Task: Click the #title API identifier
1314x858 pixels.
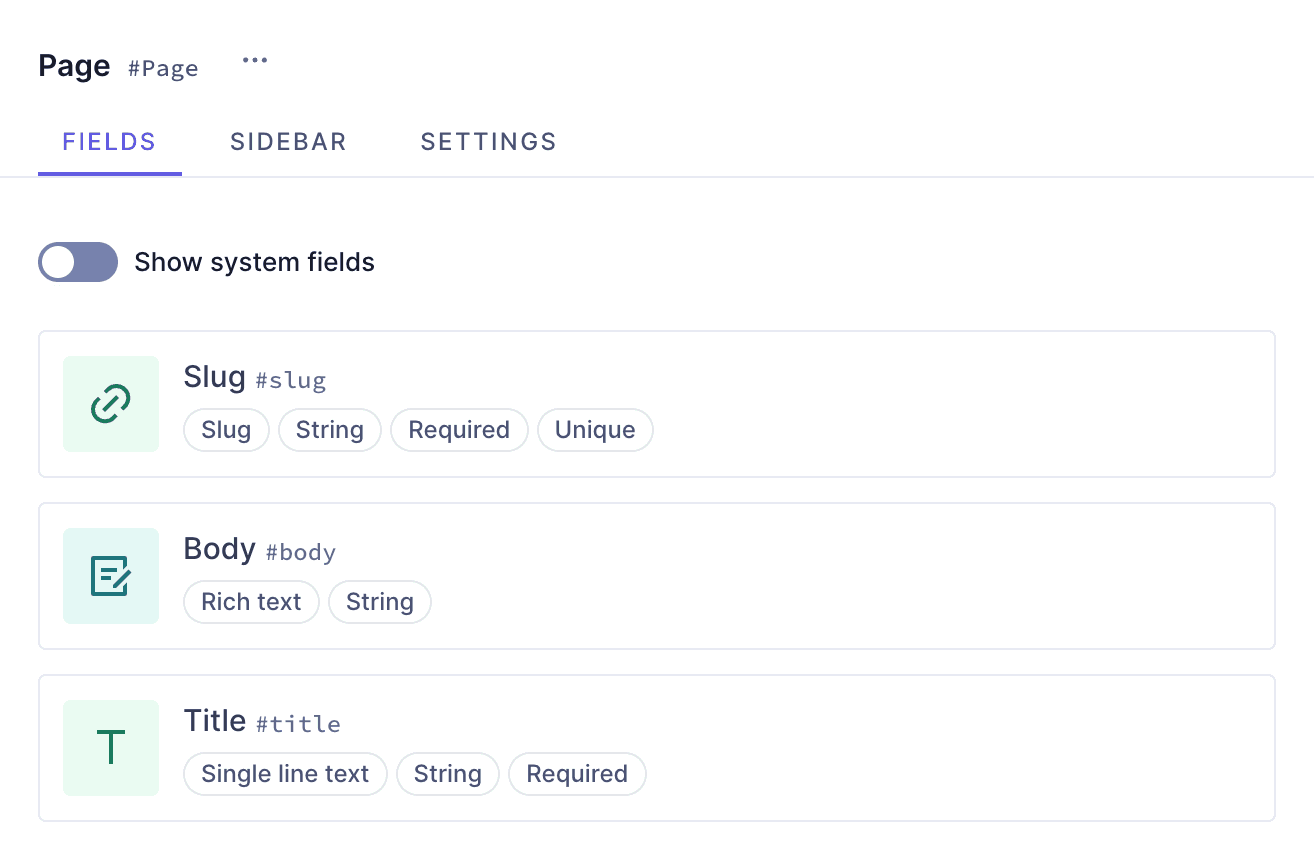Action: click(298, 725)
